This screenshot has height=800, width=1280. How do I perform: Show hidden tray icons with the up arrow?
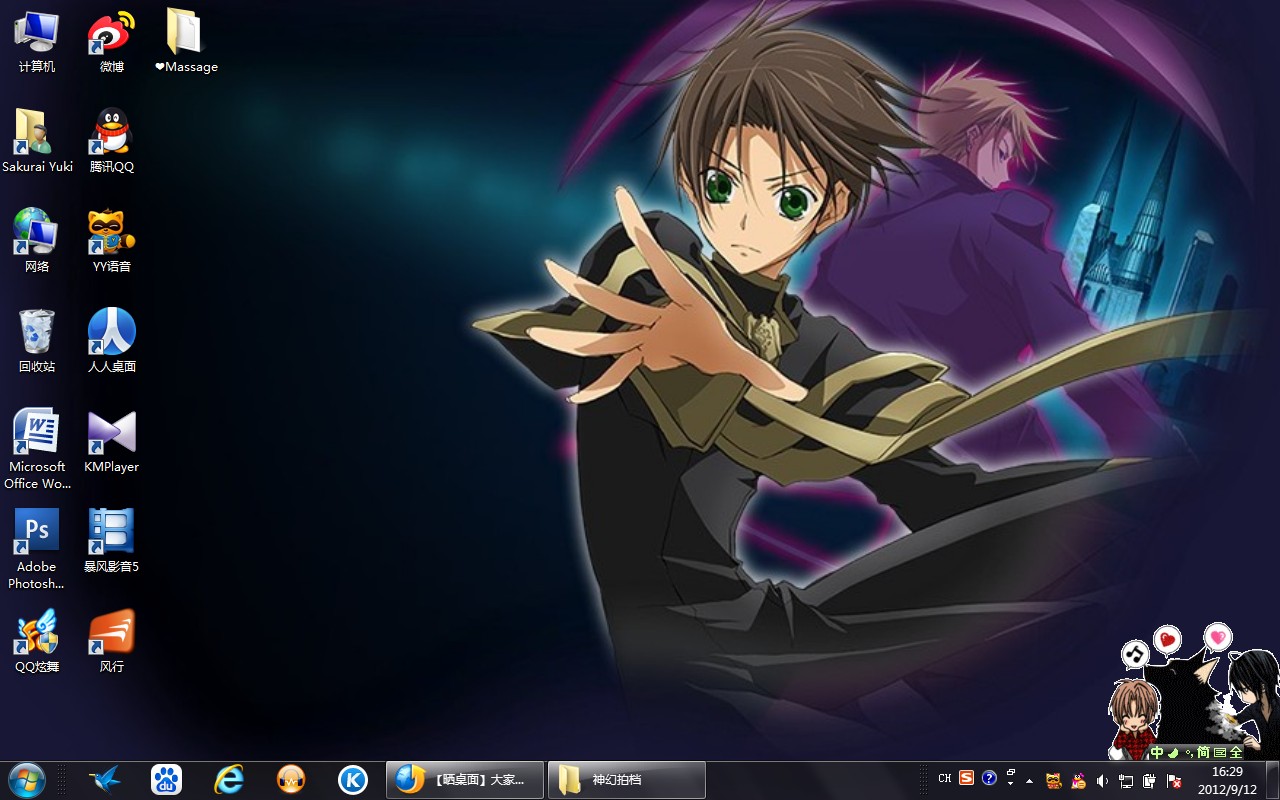click(x=1030, y=781)
